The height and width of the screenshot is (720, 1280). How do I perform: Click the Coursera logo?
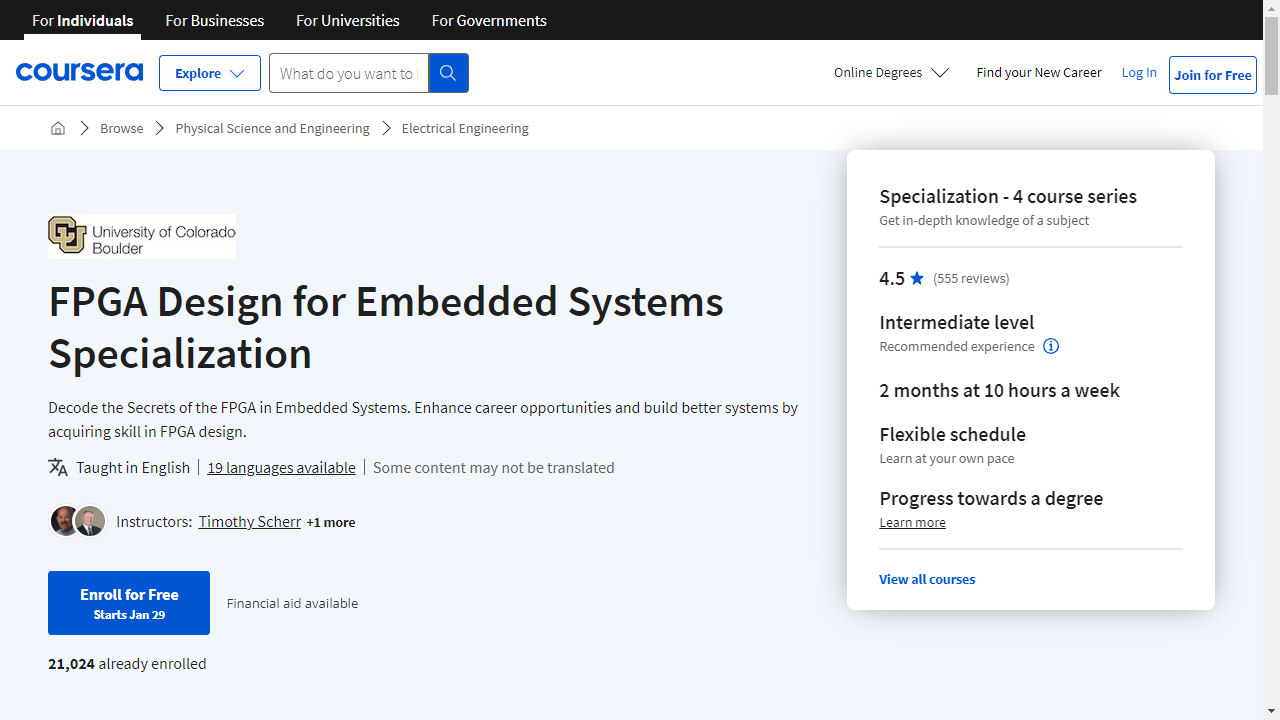pos(79,72)
